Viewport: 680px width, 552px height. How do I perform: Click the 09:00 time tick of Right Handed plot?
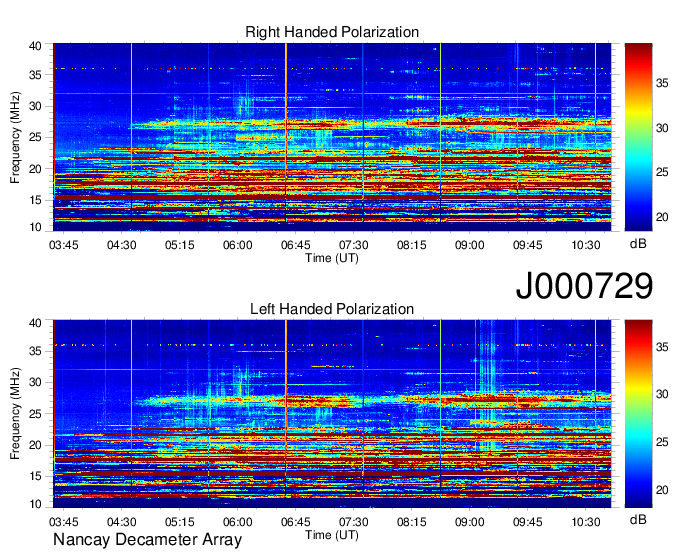pos(470,245)
